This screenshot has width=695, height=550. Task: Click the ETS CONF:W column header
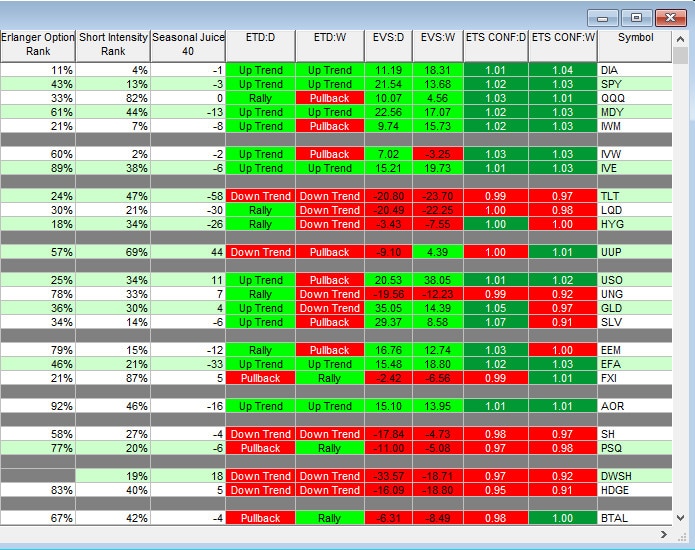click(x=563, y=46)
